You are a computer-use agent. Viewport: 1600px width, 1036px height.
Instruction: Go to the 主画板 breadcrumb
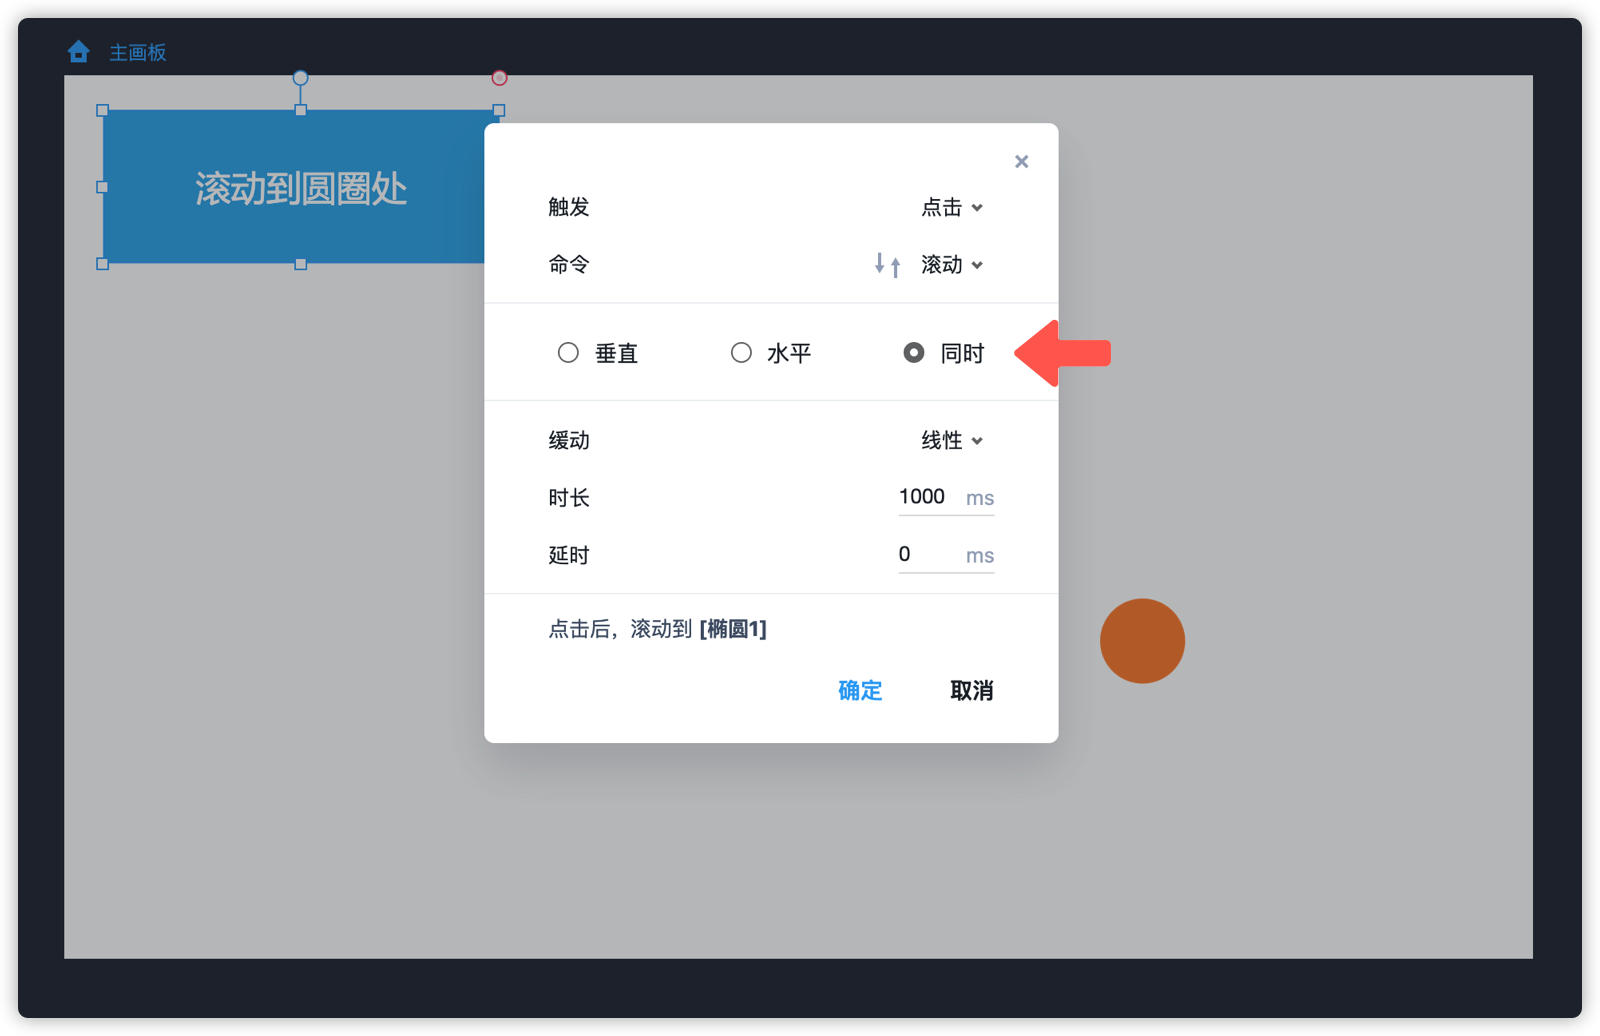point(138,53)
